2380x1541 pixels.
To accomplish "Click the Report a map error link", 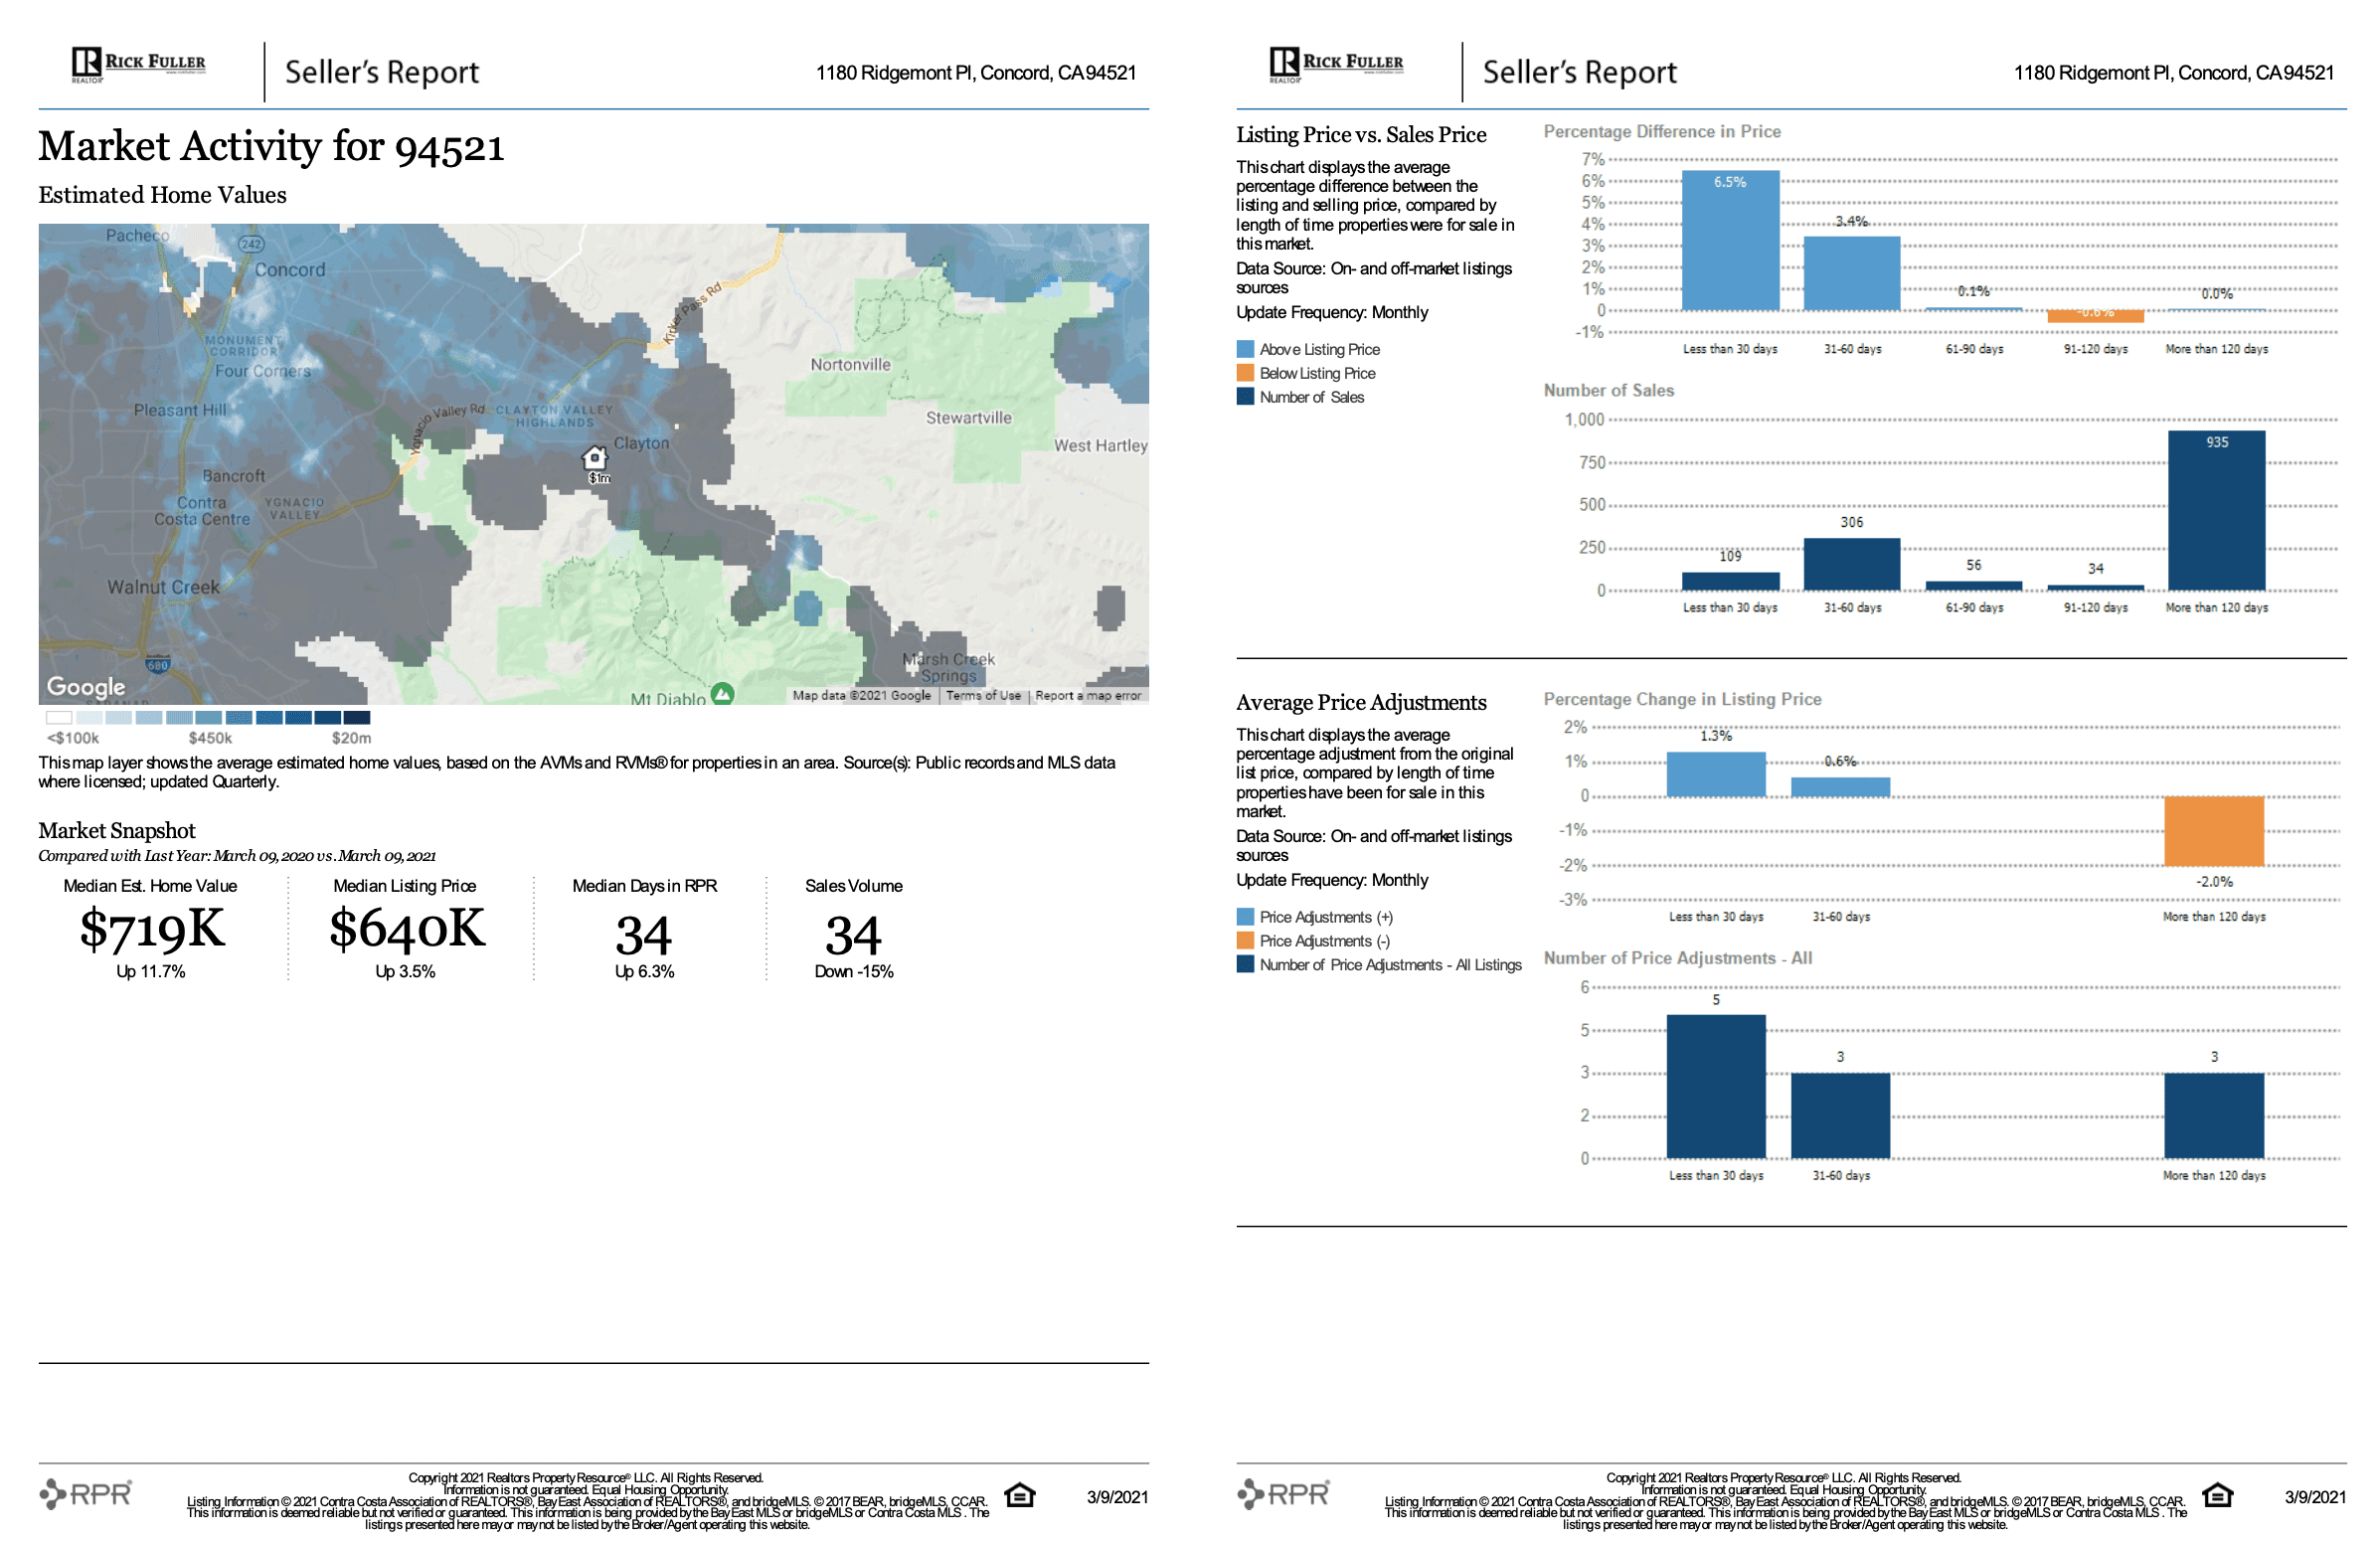I will [1087, 695].
